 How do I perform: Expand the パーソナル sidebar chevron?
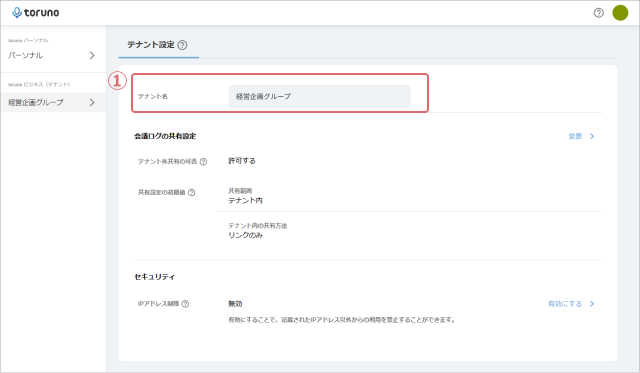coord(92,55)
